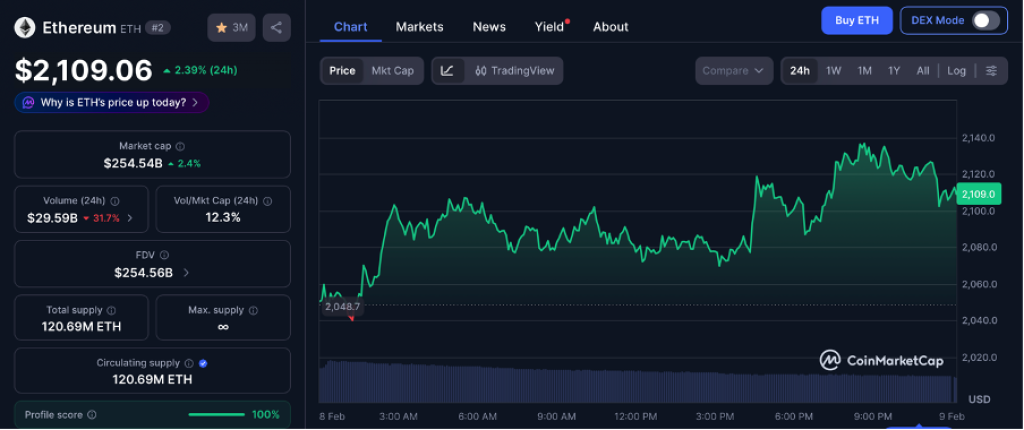Open chart settings sliders icon
This screenshot has width=1024, height=430.
[991, 71]
